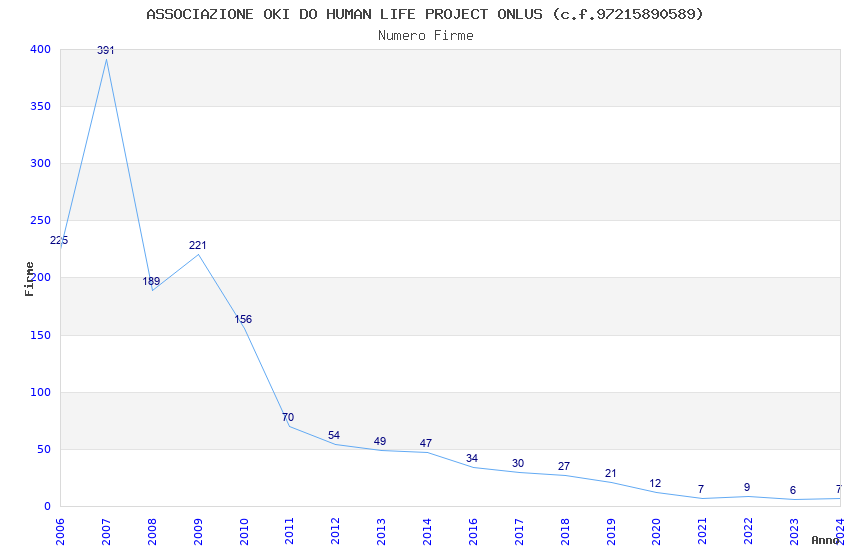Click the 2009 x-axis year label
This screenshot has width=850, height=550.
(198, 531)
